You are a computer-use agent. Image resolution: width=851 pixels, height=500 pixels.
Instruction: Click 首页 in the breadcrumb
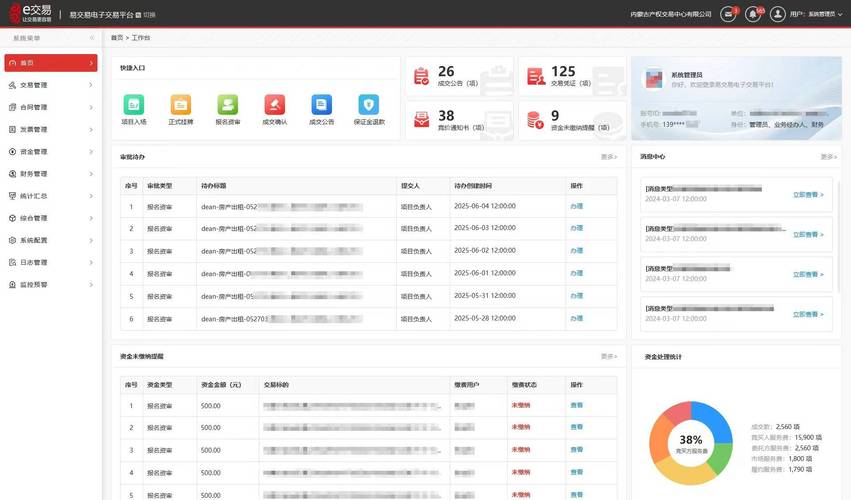pyautogui.click(x=117, y=37)
